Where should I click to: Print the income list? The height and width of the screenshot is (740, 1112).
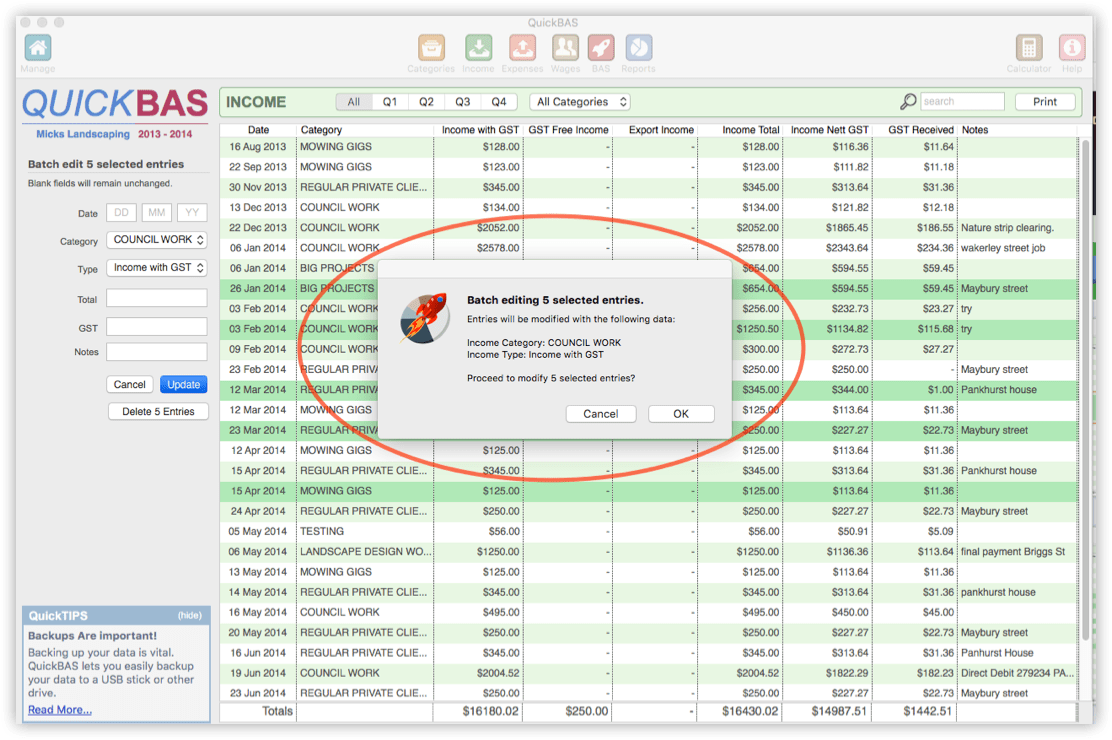coord(1044,101)
